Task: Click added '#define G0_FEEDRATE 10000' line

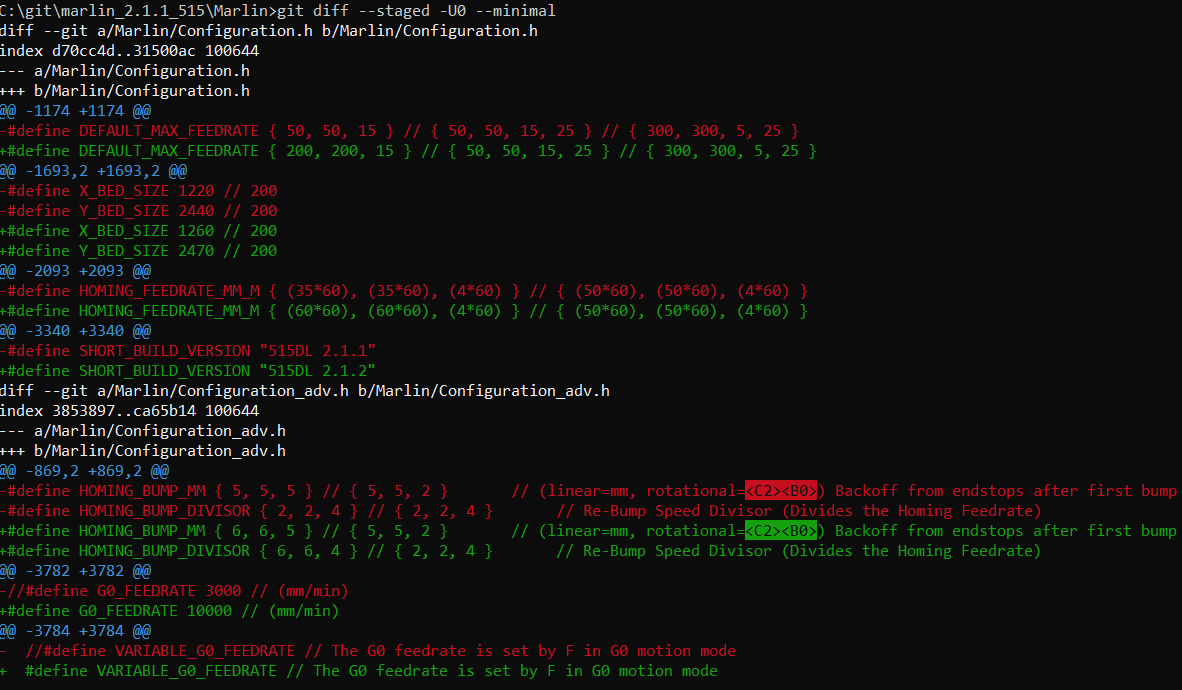Action: [170, 610]
